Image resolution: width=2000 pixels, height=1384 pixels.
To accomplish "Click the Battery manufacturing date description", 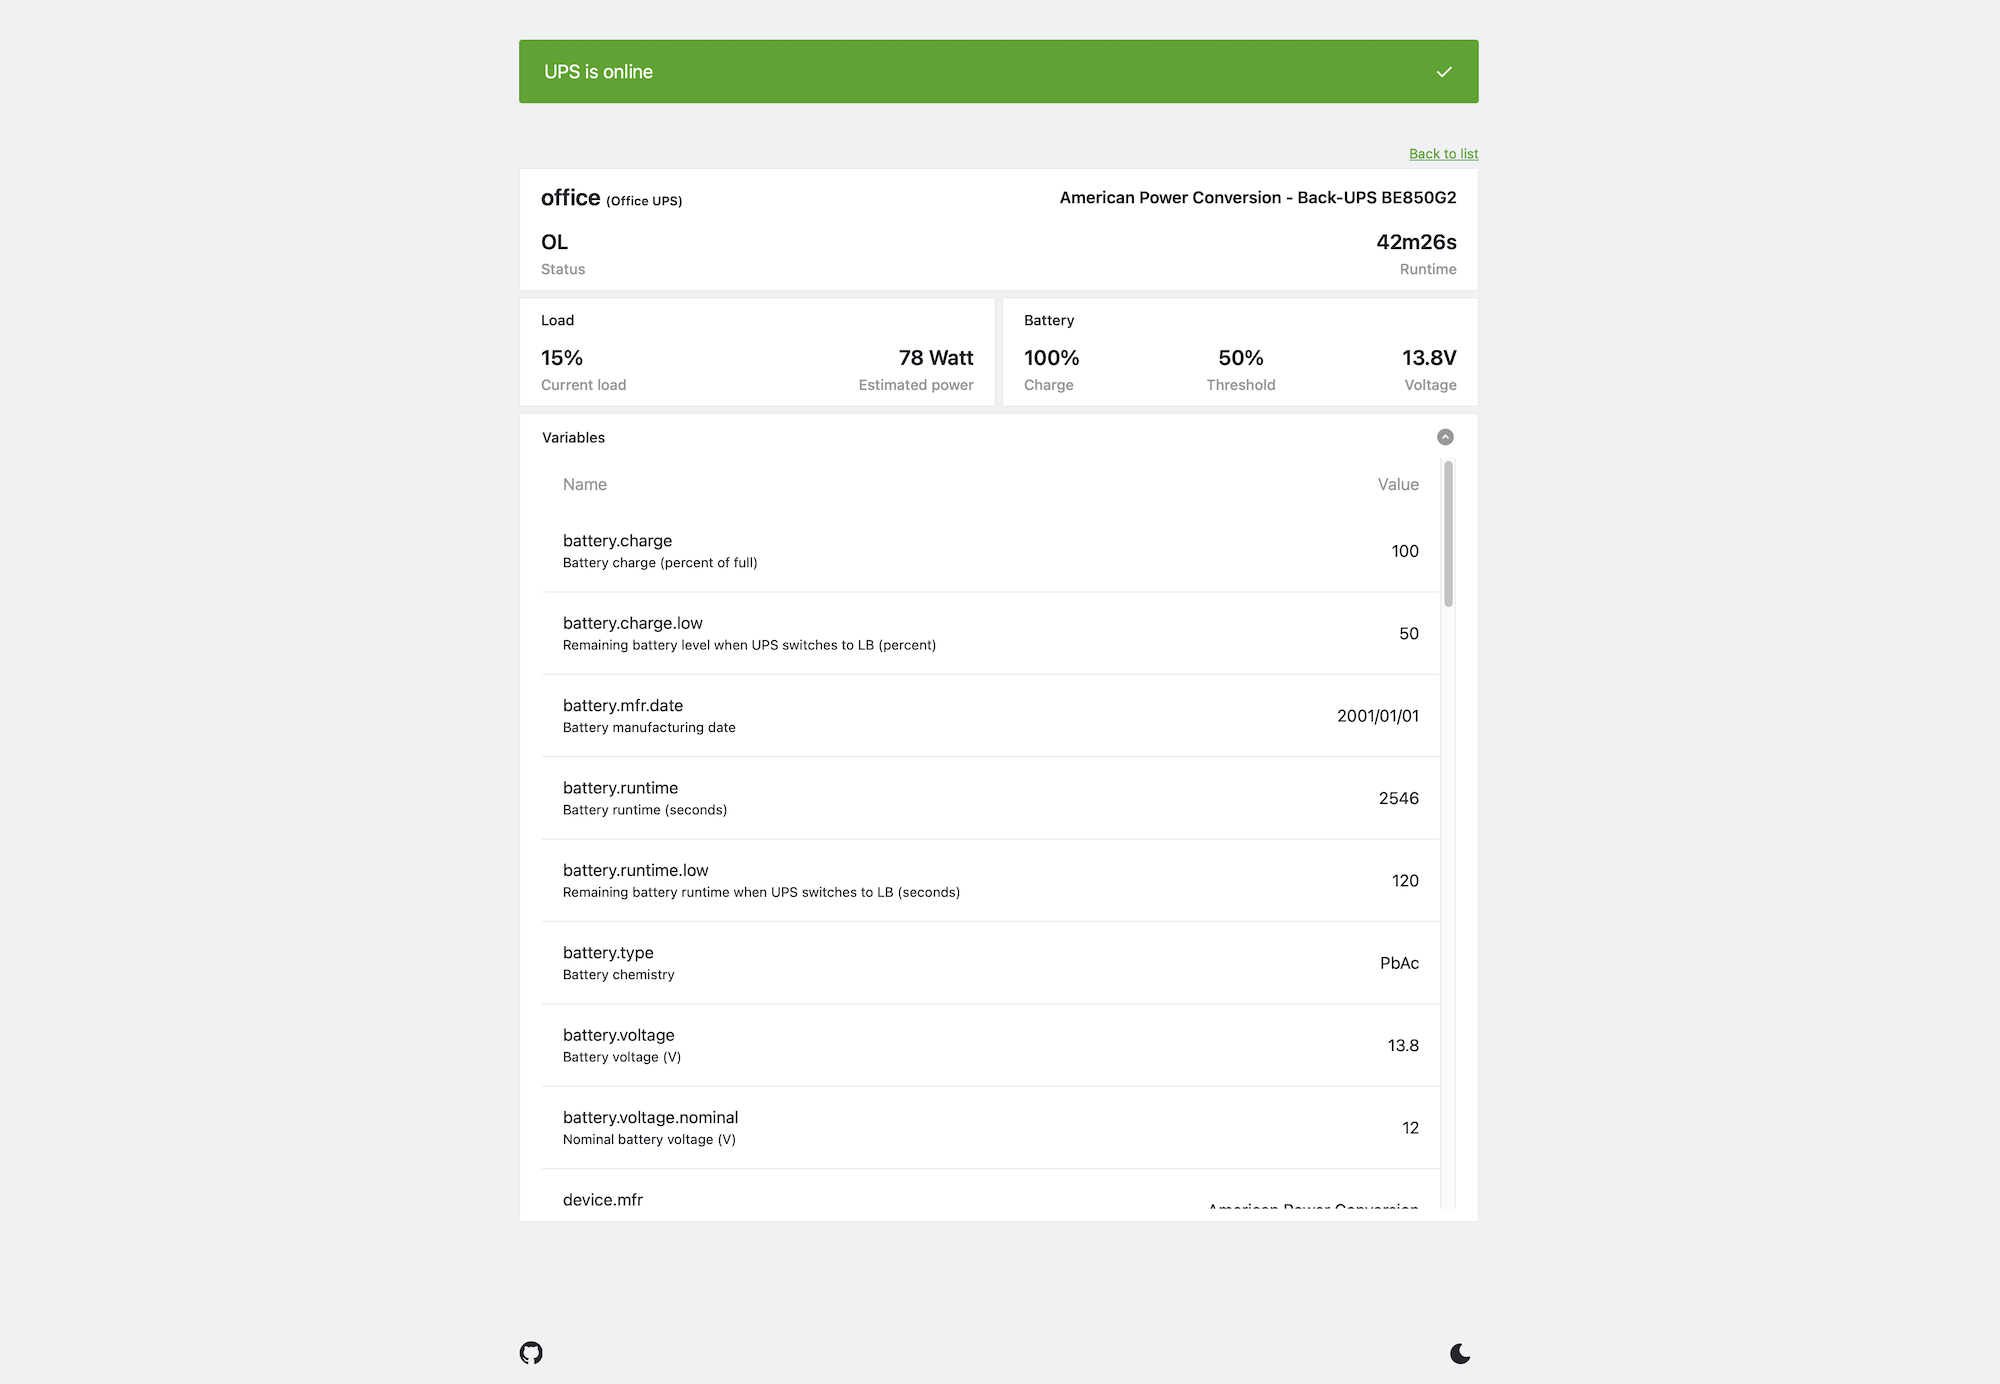I will click(649, 728).
